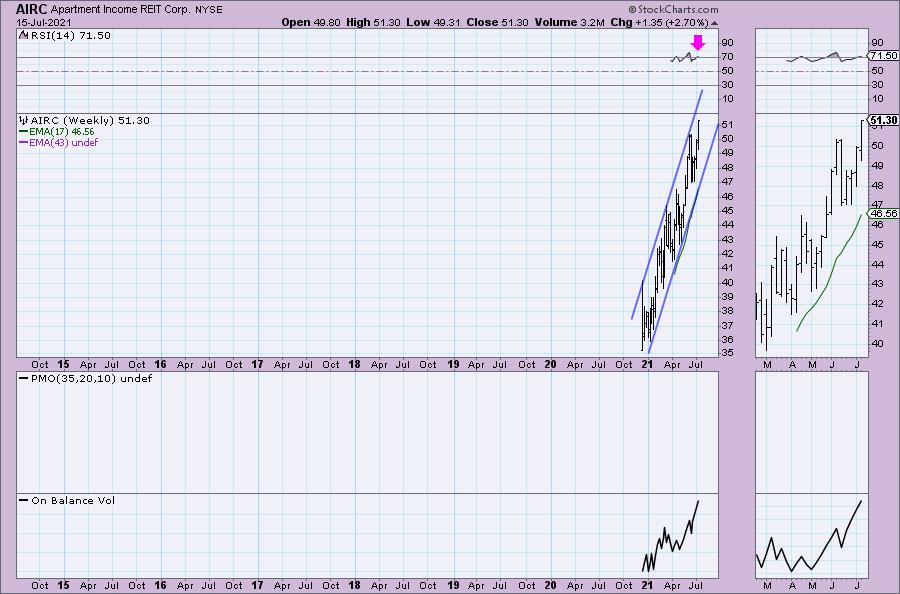900x594 pixels.
Task: Click the purple EMA(43) legend color marker
Action: [x=24, y=142]
